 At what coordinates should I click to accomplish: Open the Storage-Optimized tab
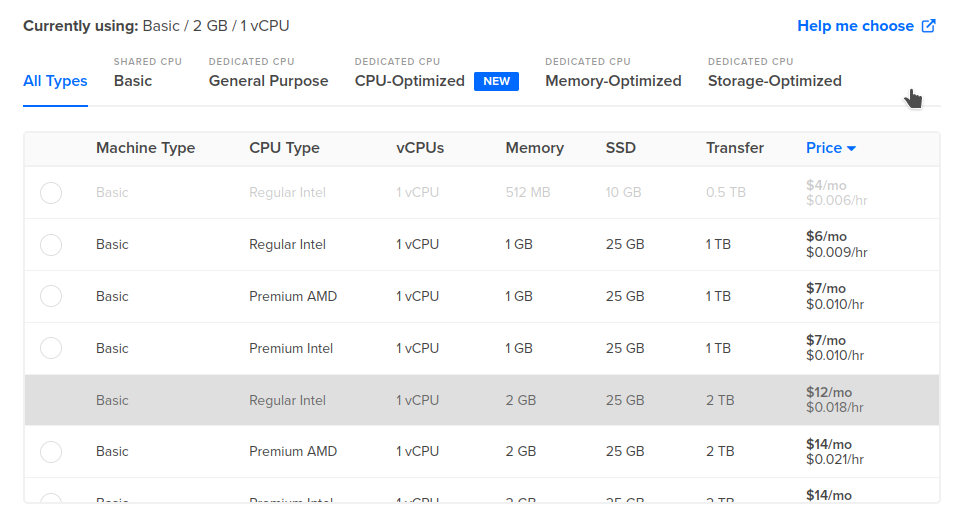775,81
